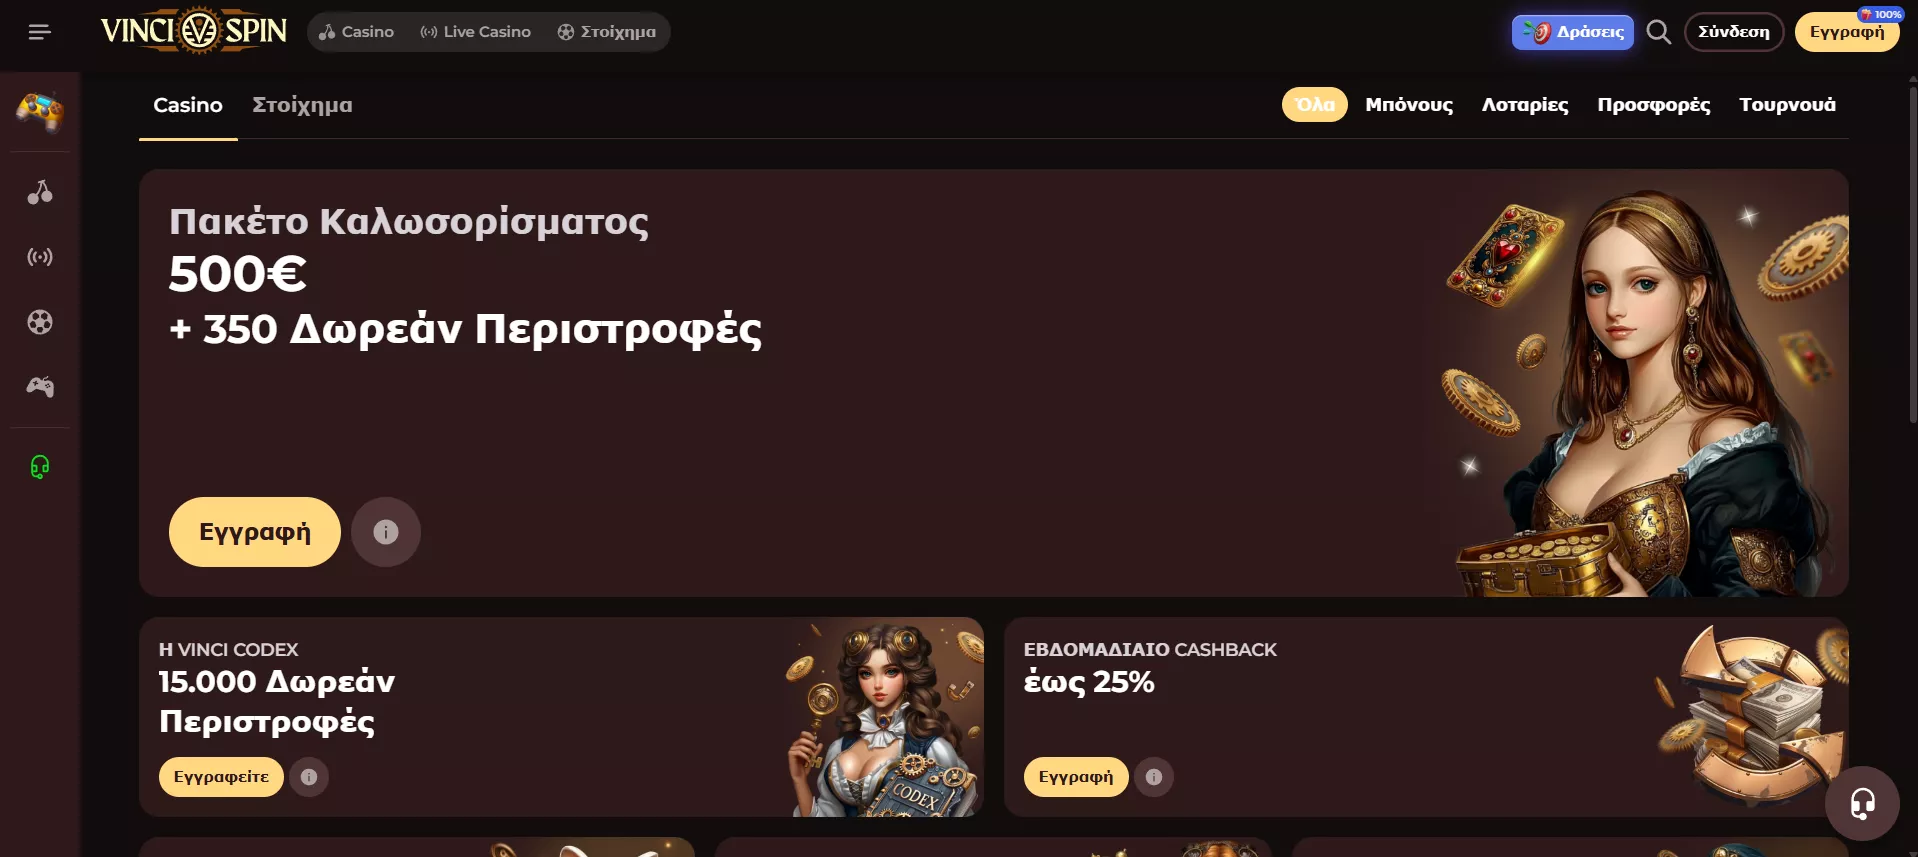
Task: Show info for the Welcome Package banner
Action: click(x=386, y=532)
